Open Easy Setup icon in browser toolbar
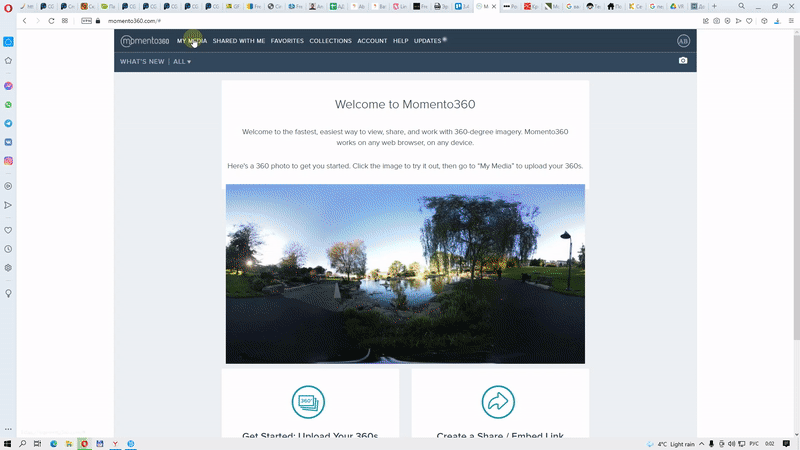Viewport: 800px width, 450px height. coord(791,21)
